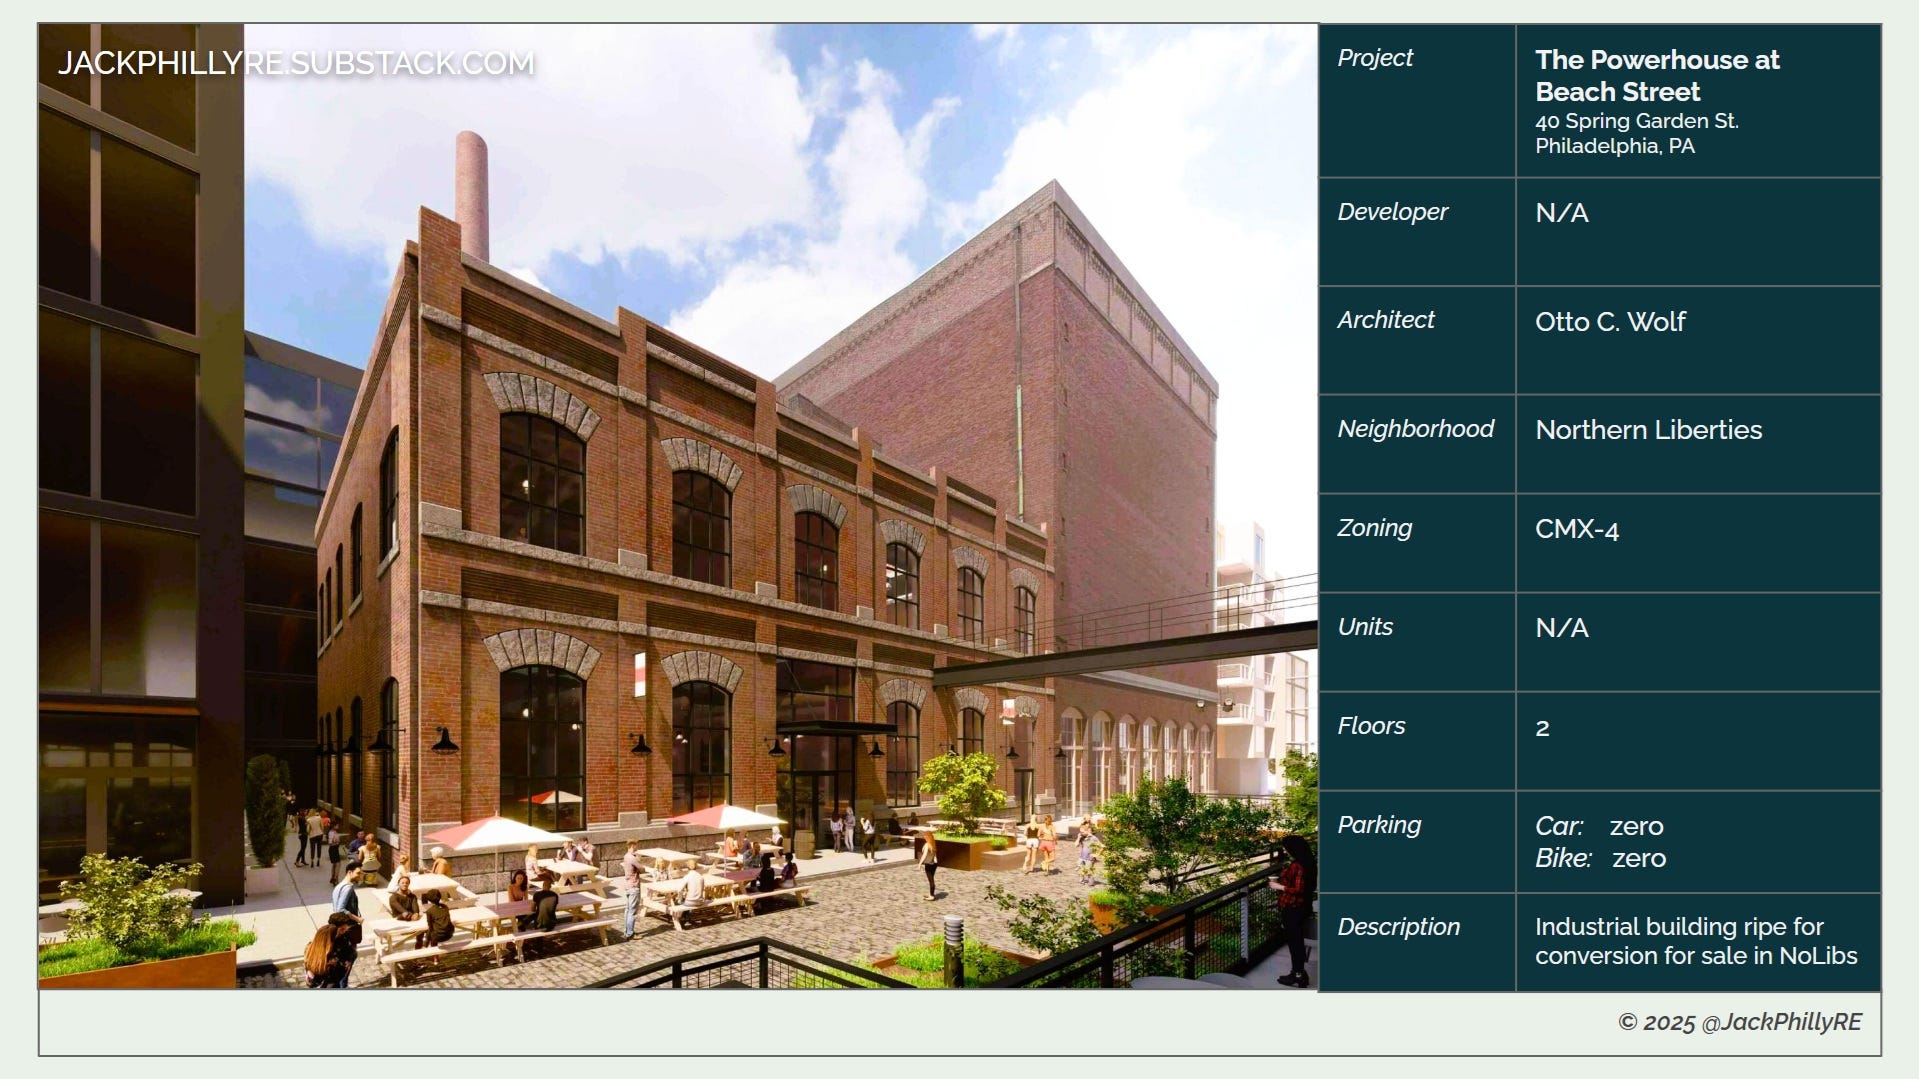Click the 'Parking' row label
This screenshot has width=1919, height=1079.
[x=1379, y=825]
